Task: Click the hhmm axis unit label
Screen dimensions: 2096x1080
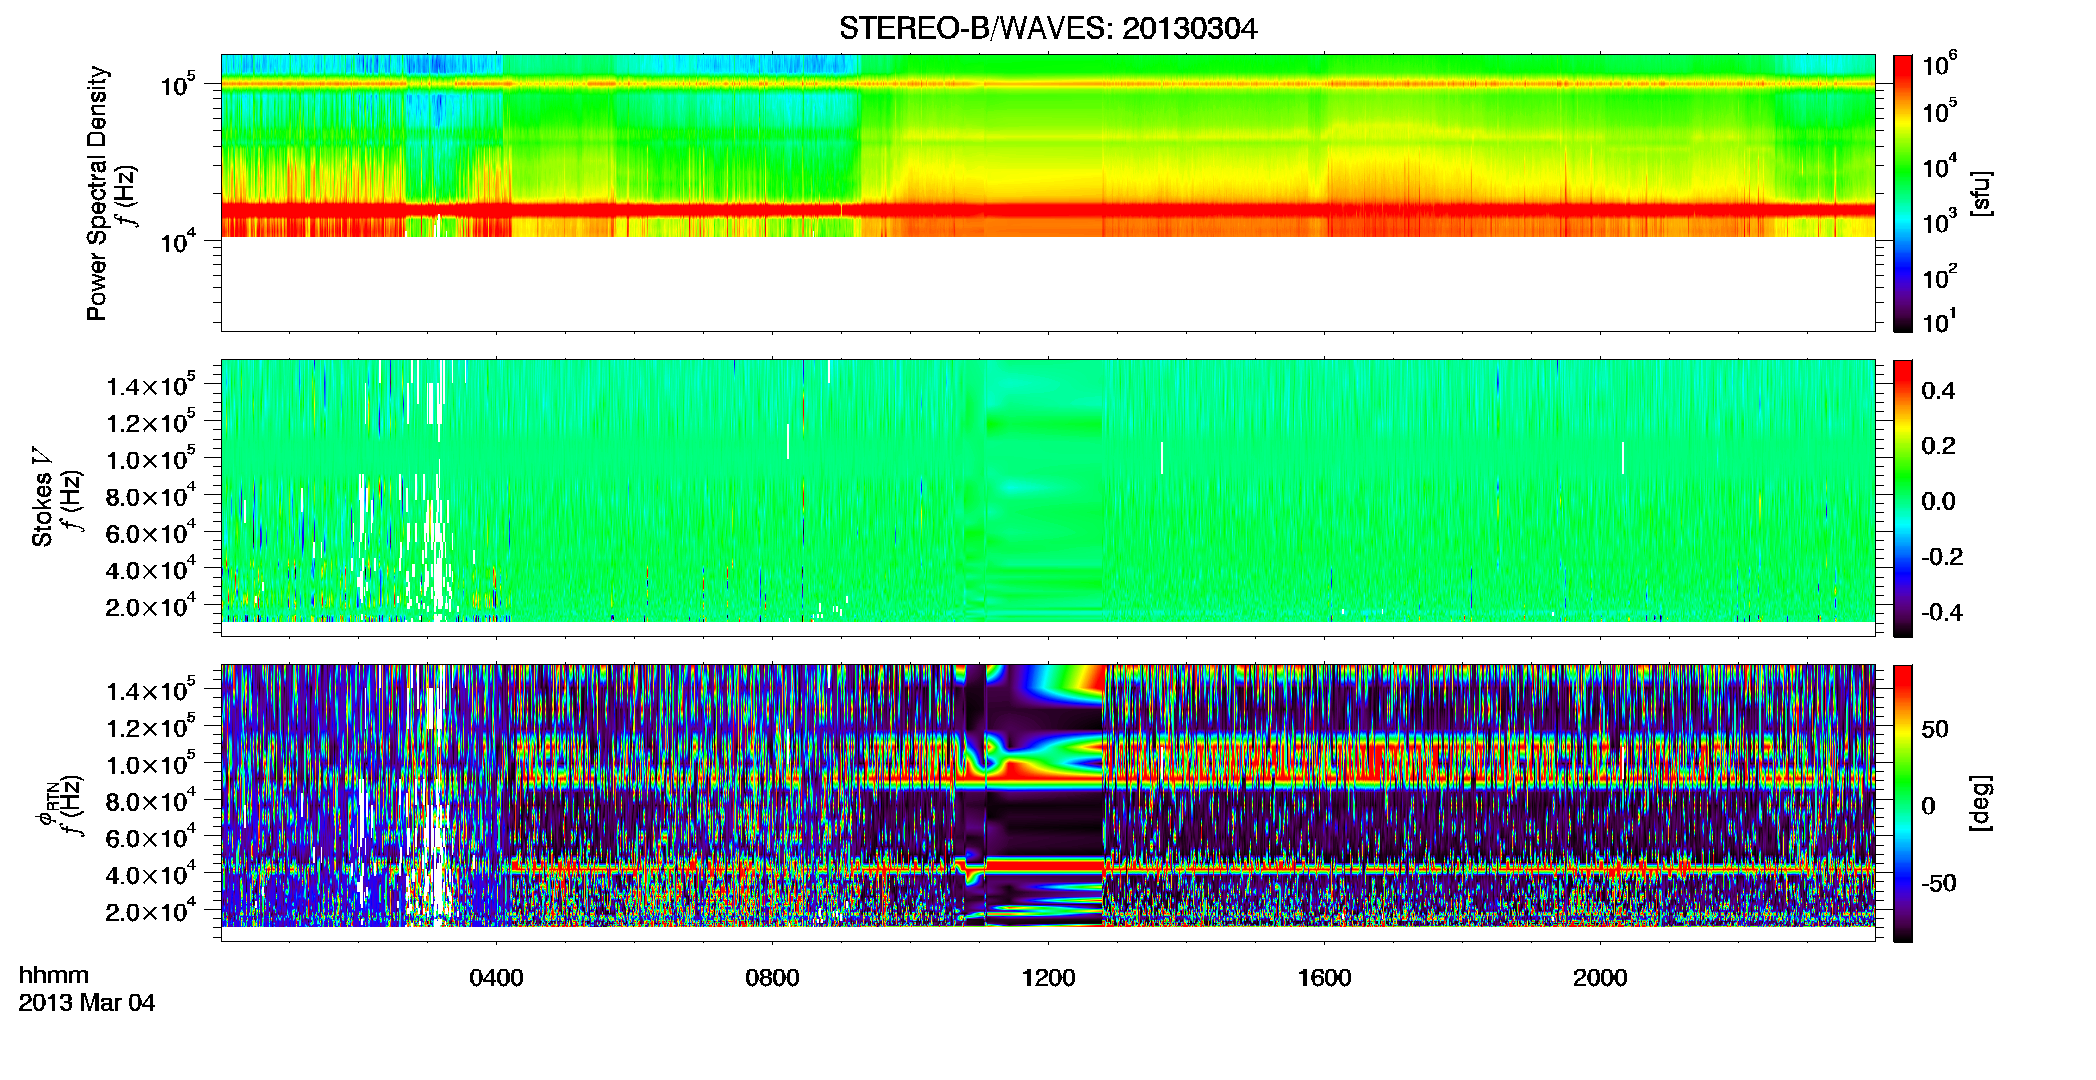Action: (x=54, y=976)
